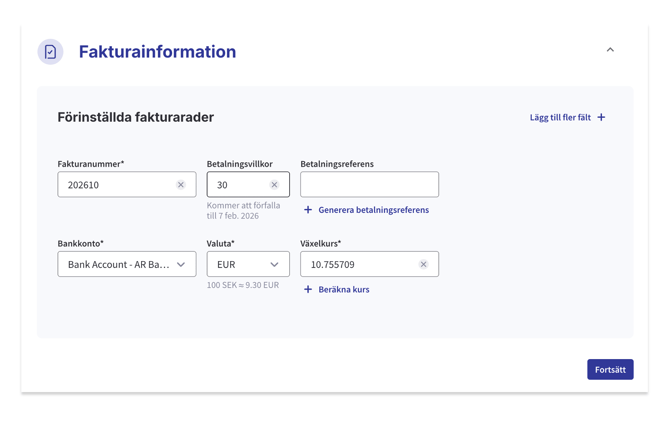
Task: Click the Lägg till fler fält link
Action: (x=560, y=118)
